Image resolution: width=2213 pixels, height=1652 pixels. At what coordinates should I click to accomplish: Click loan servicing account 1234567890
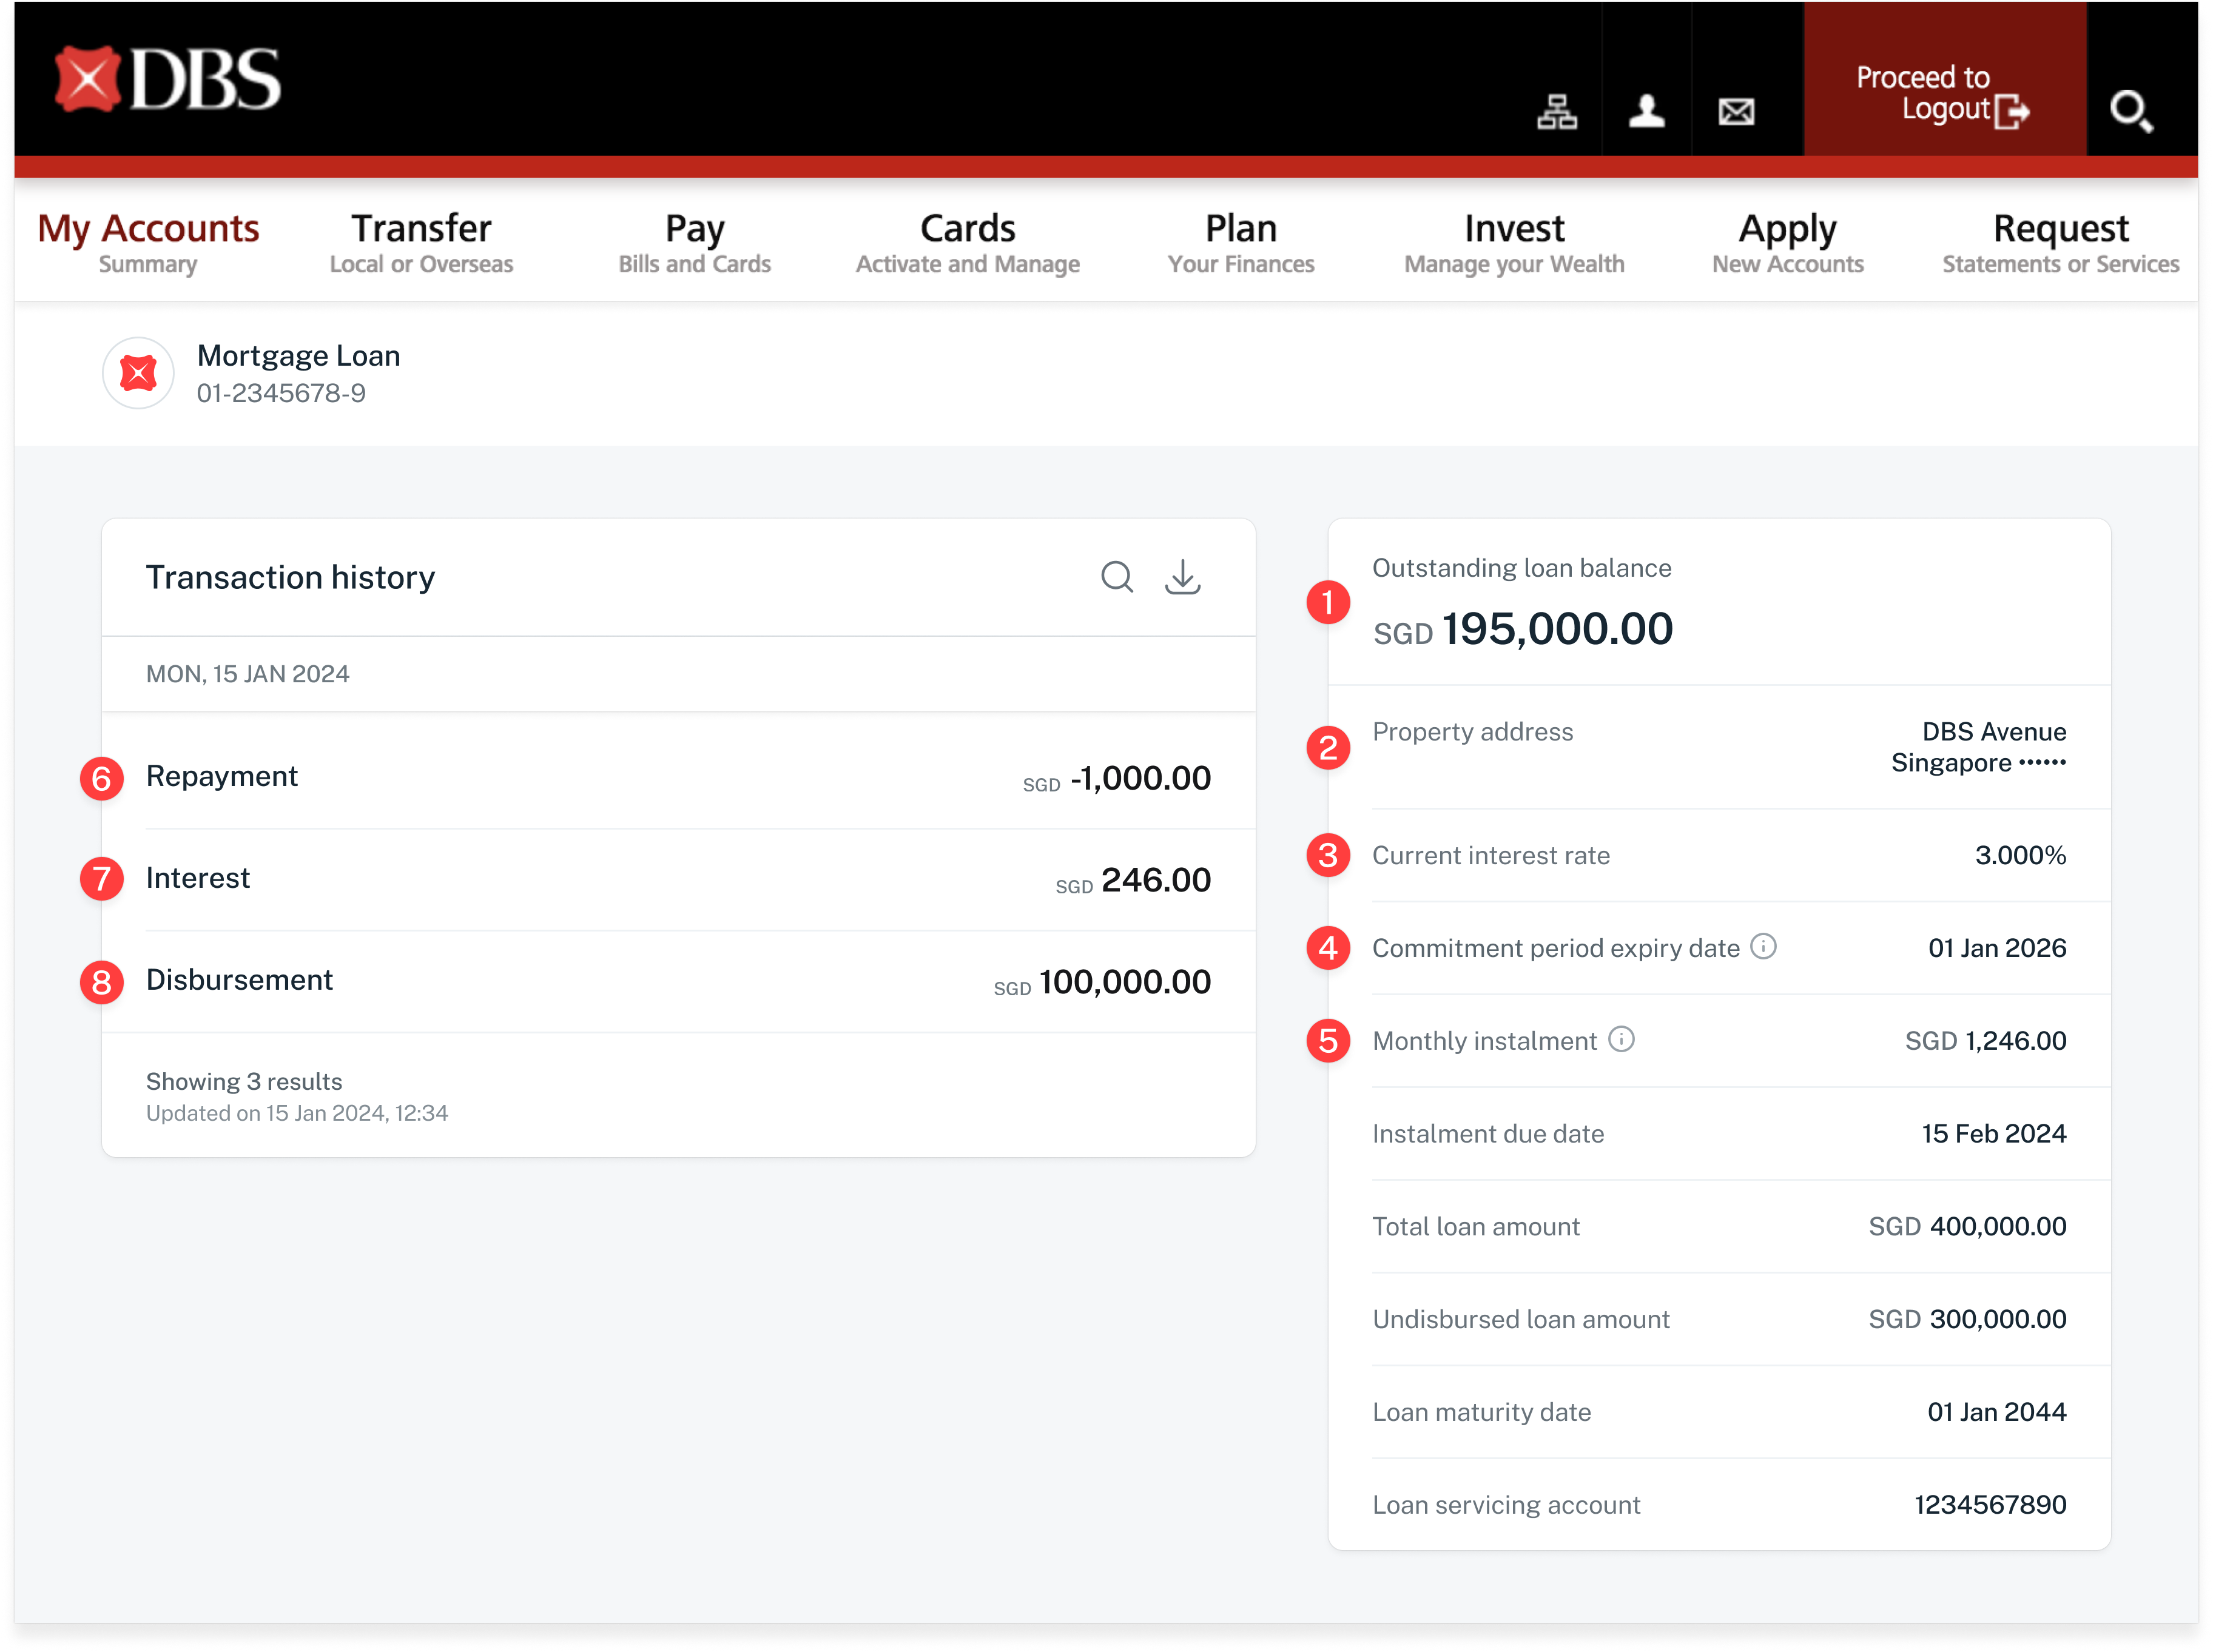(x=1990, y=1505)
